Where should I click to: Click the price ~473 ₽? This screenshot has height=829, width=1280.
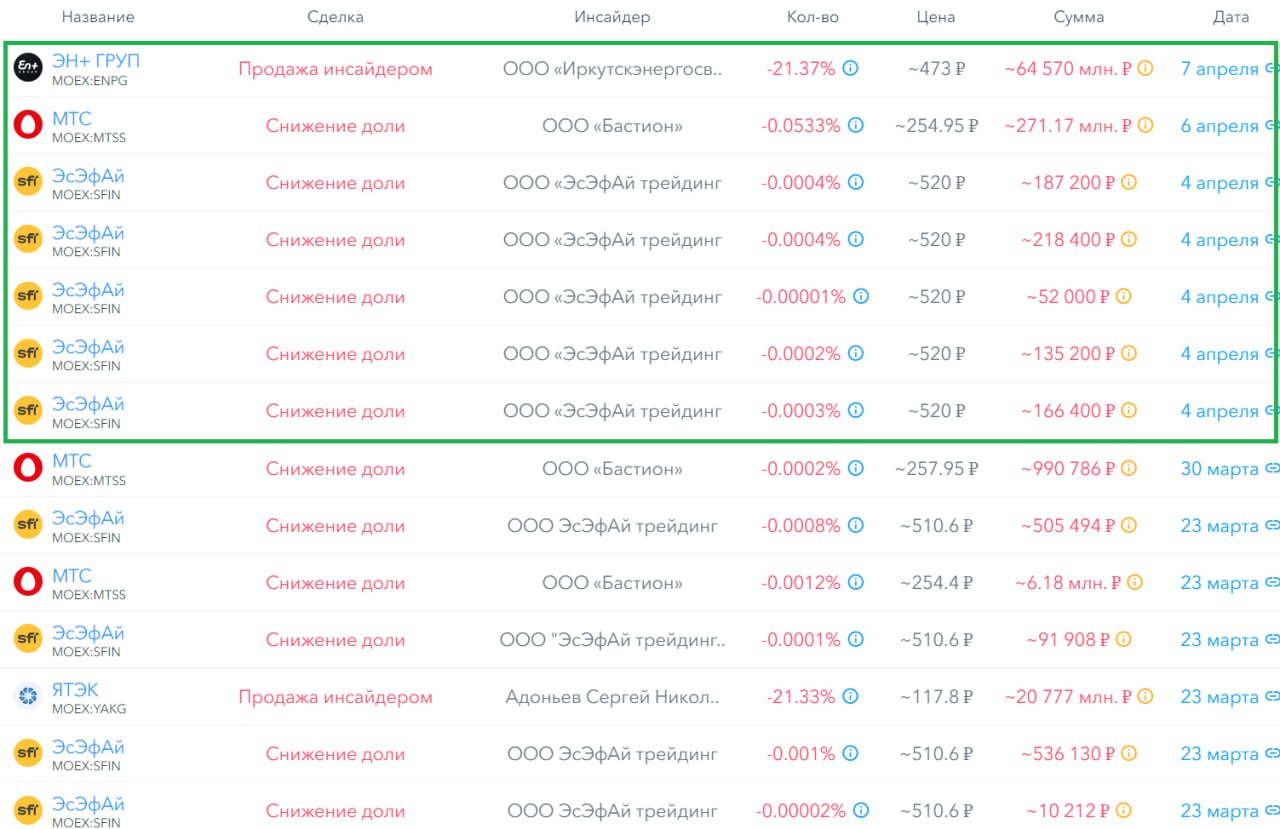(936, 69)
